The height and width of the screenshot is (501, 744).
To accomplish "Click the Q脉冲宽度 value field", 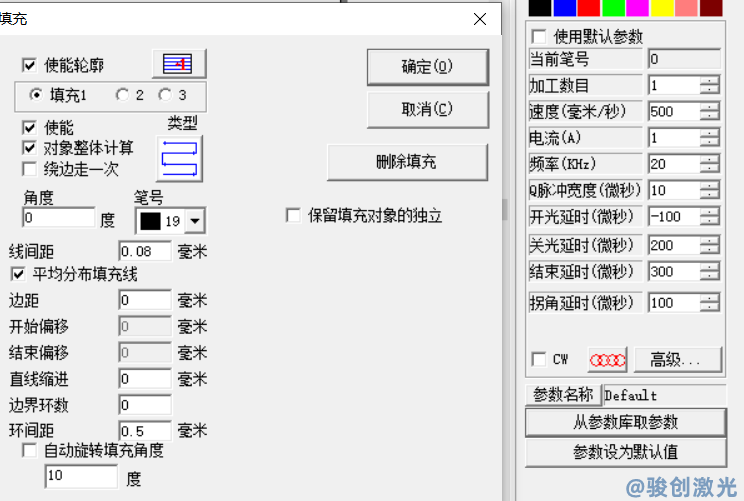I will click(x=674, y=190).
